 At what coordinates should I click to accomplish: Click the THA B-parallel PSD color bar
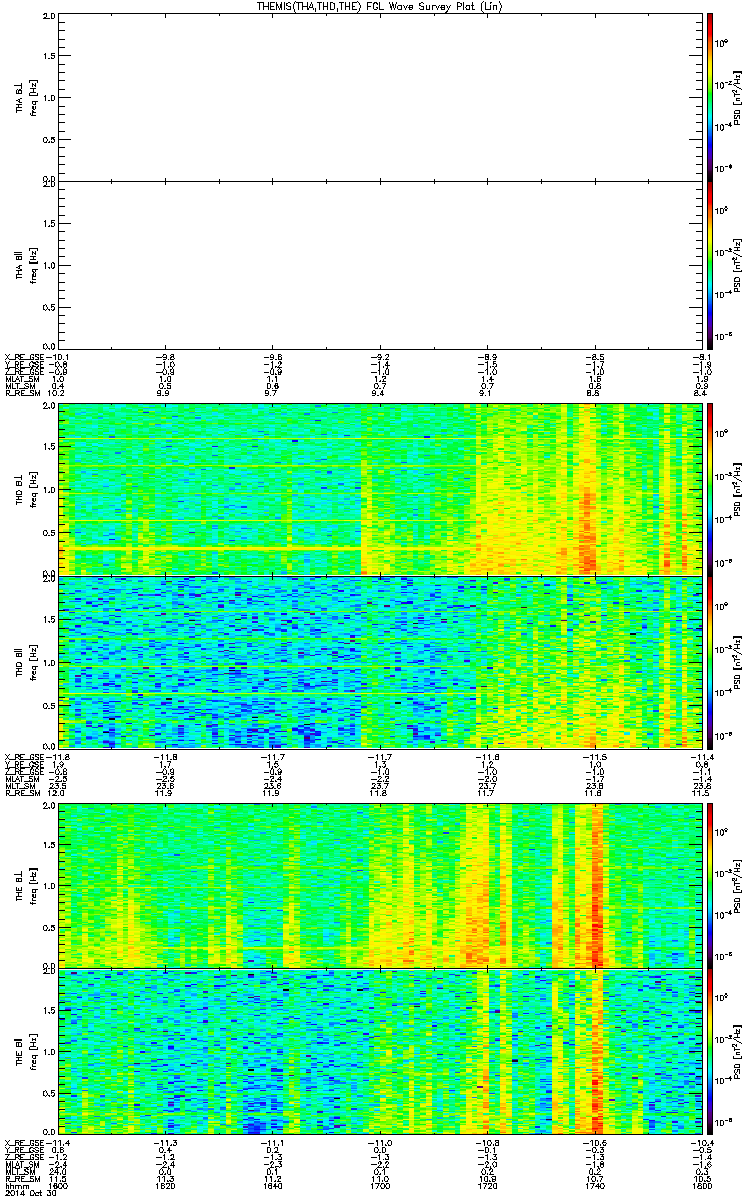tap(709, 265)
